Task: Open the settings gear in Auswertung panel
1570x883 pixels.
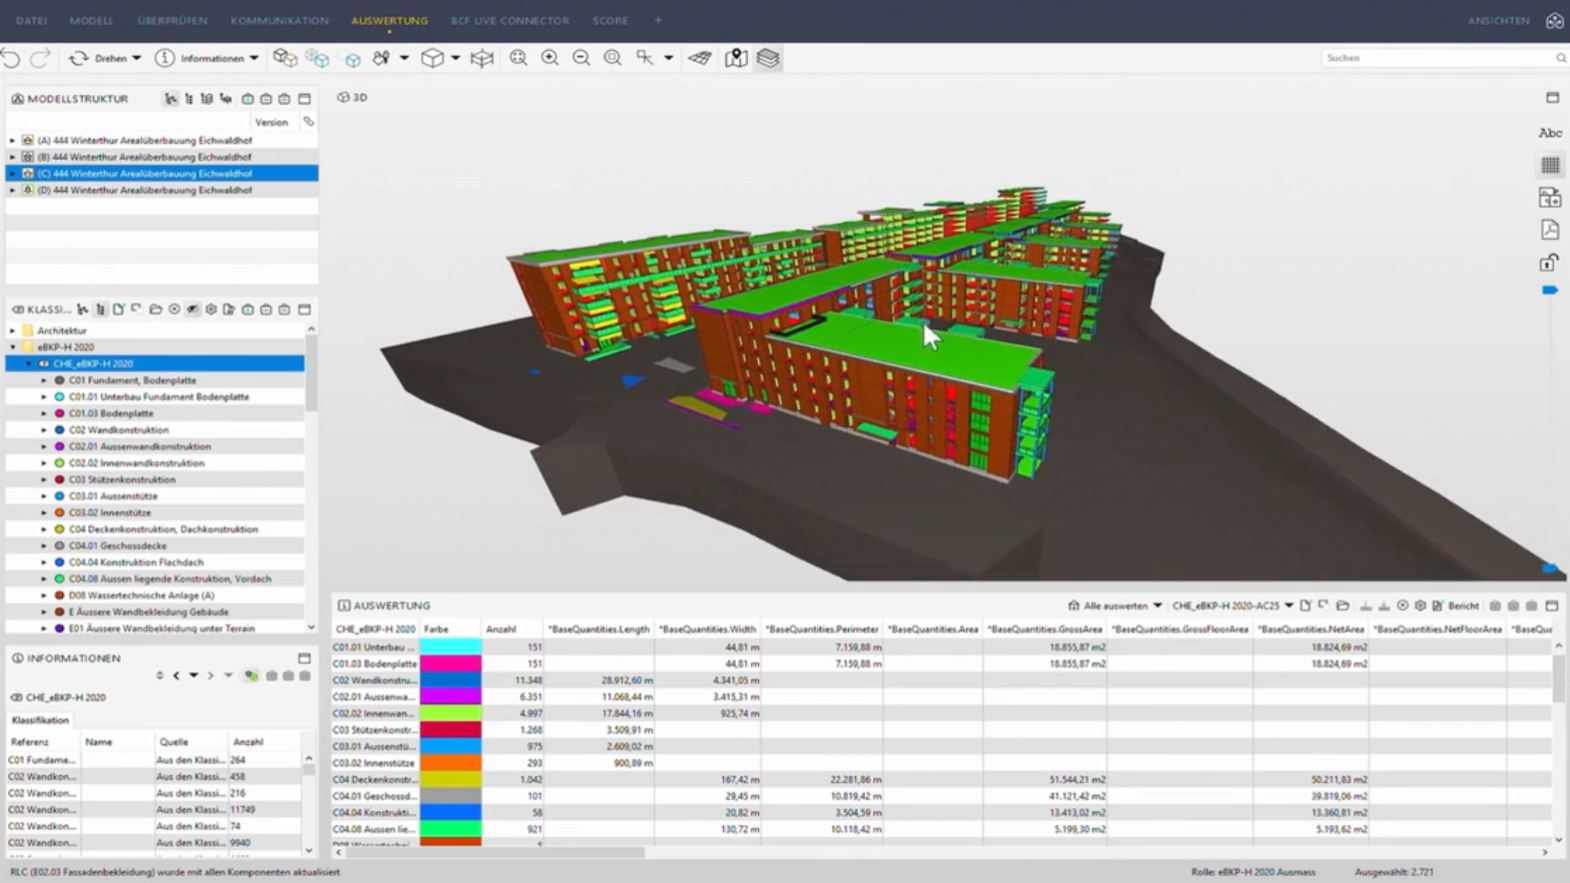Action: coord(1420,606)
